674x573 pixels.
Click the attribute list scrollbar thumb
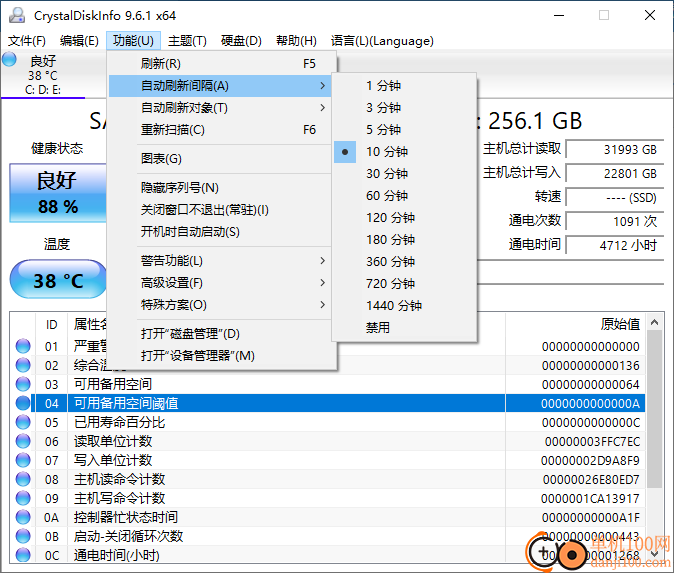(x=654, y=409)
